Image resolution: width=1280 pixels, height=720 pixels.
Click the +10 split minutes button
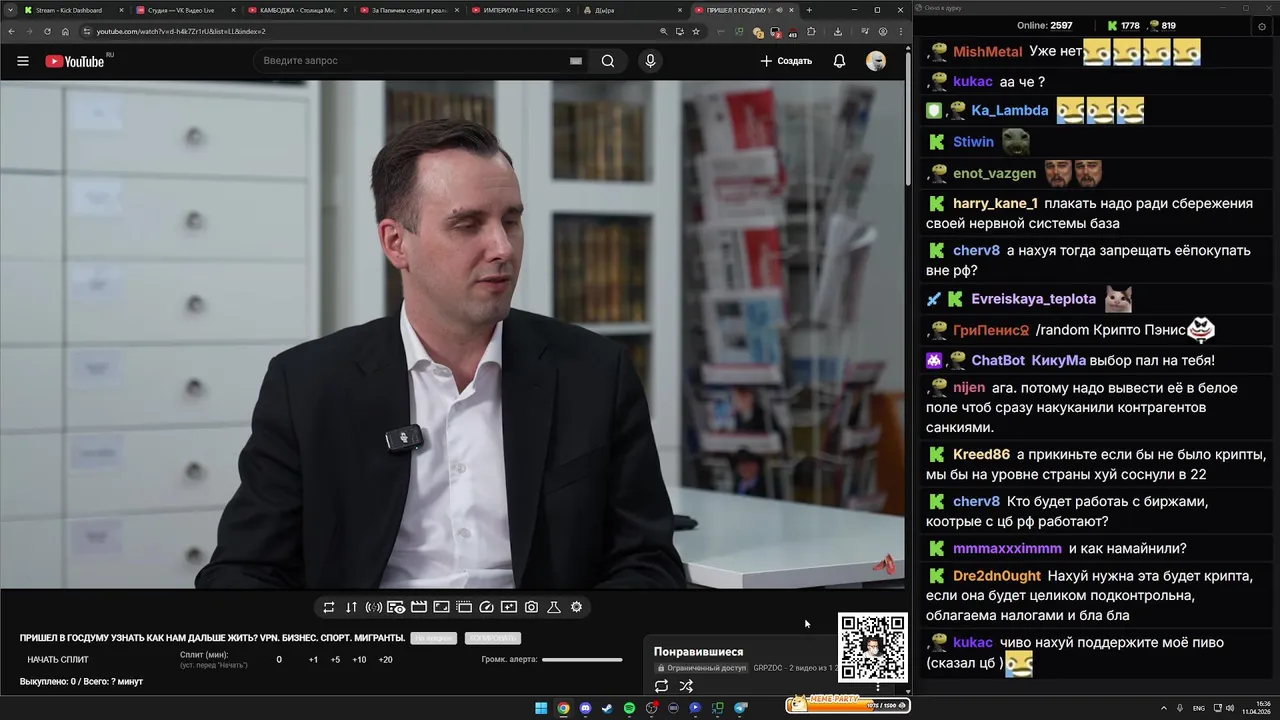coord(360,660)
